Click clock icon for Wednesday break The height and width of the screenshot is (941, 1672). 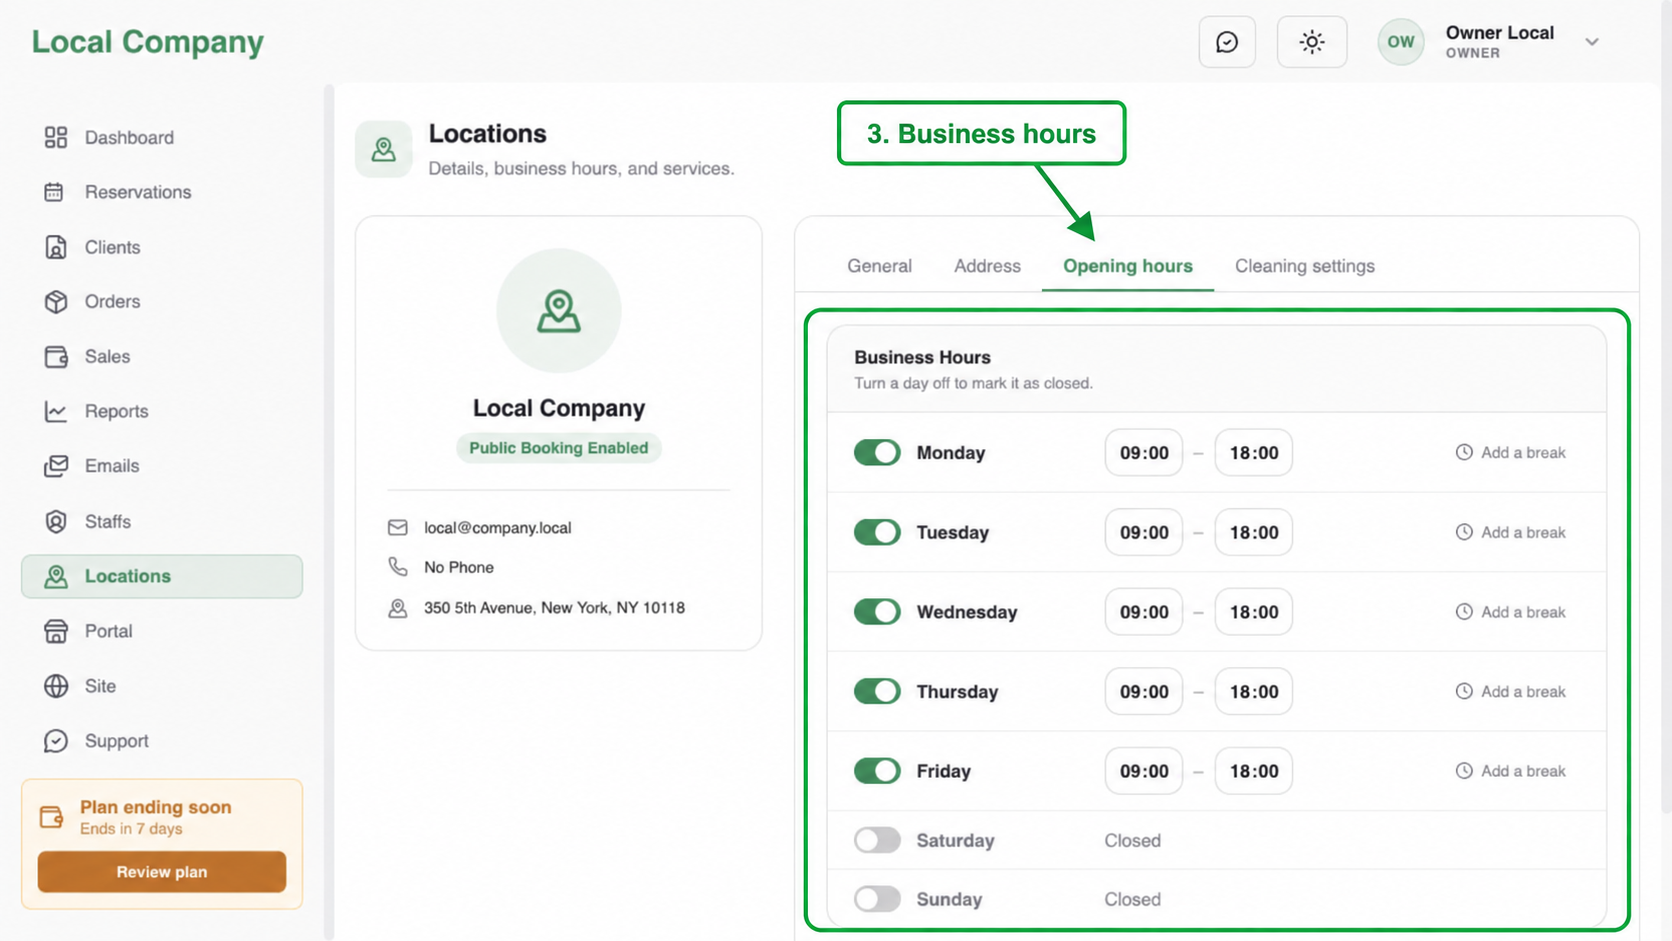click(x=1464, y=611)
